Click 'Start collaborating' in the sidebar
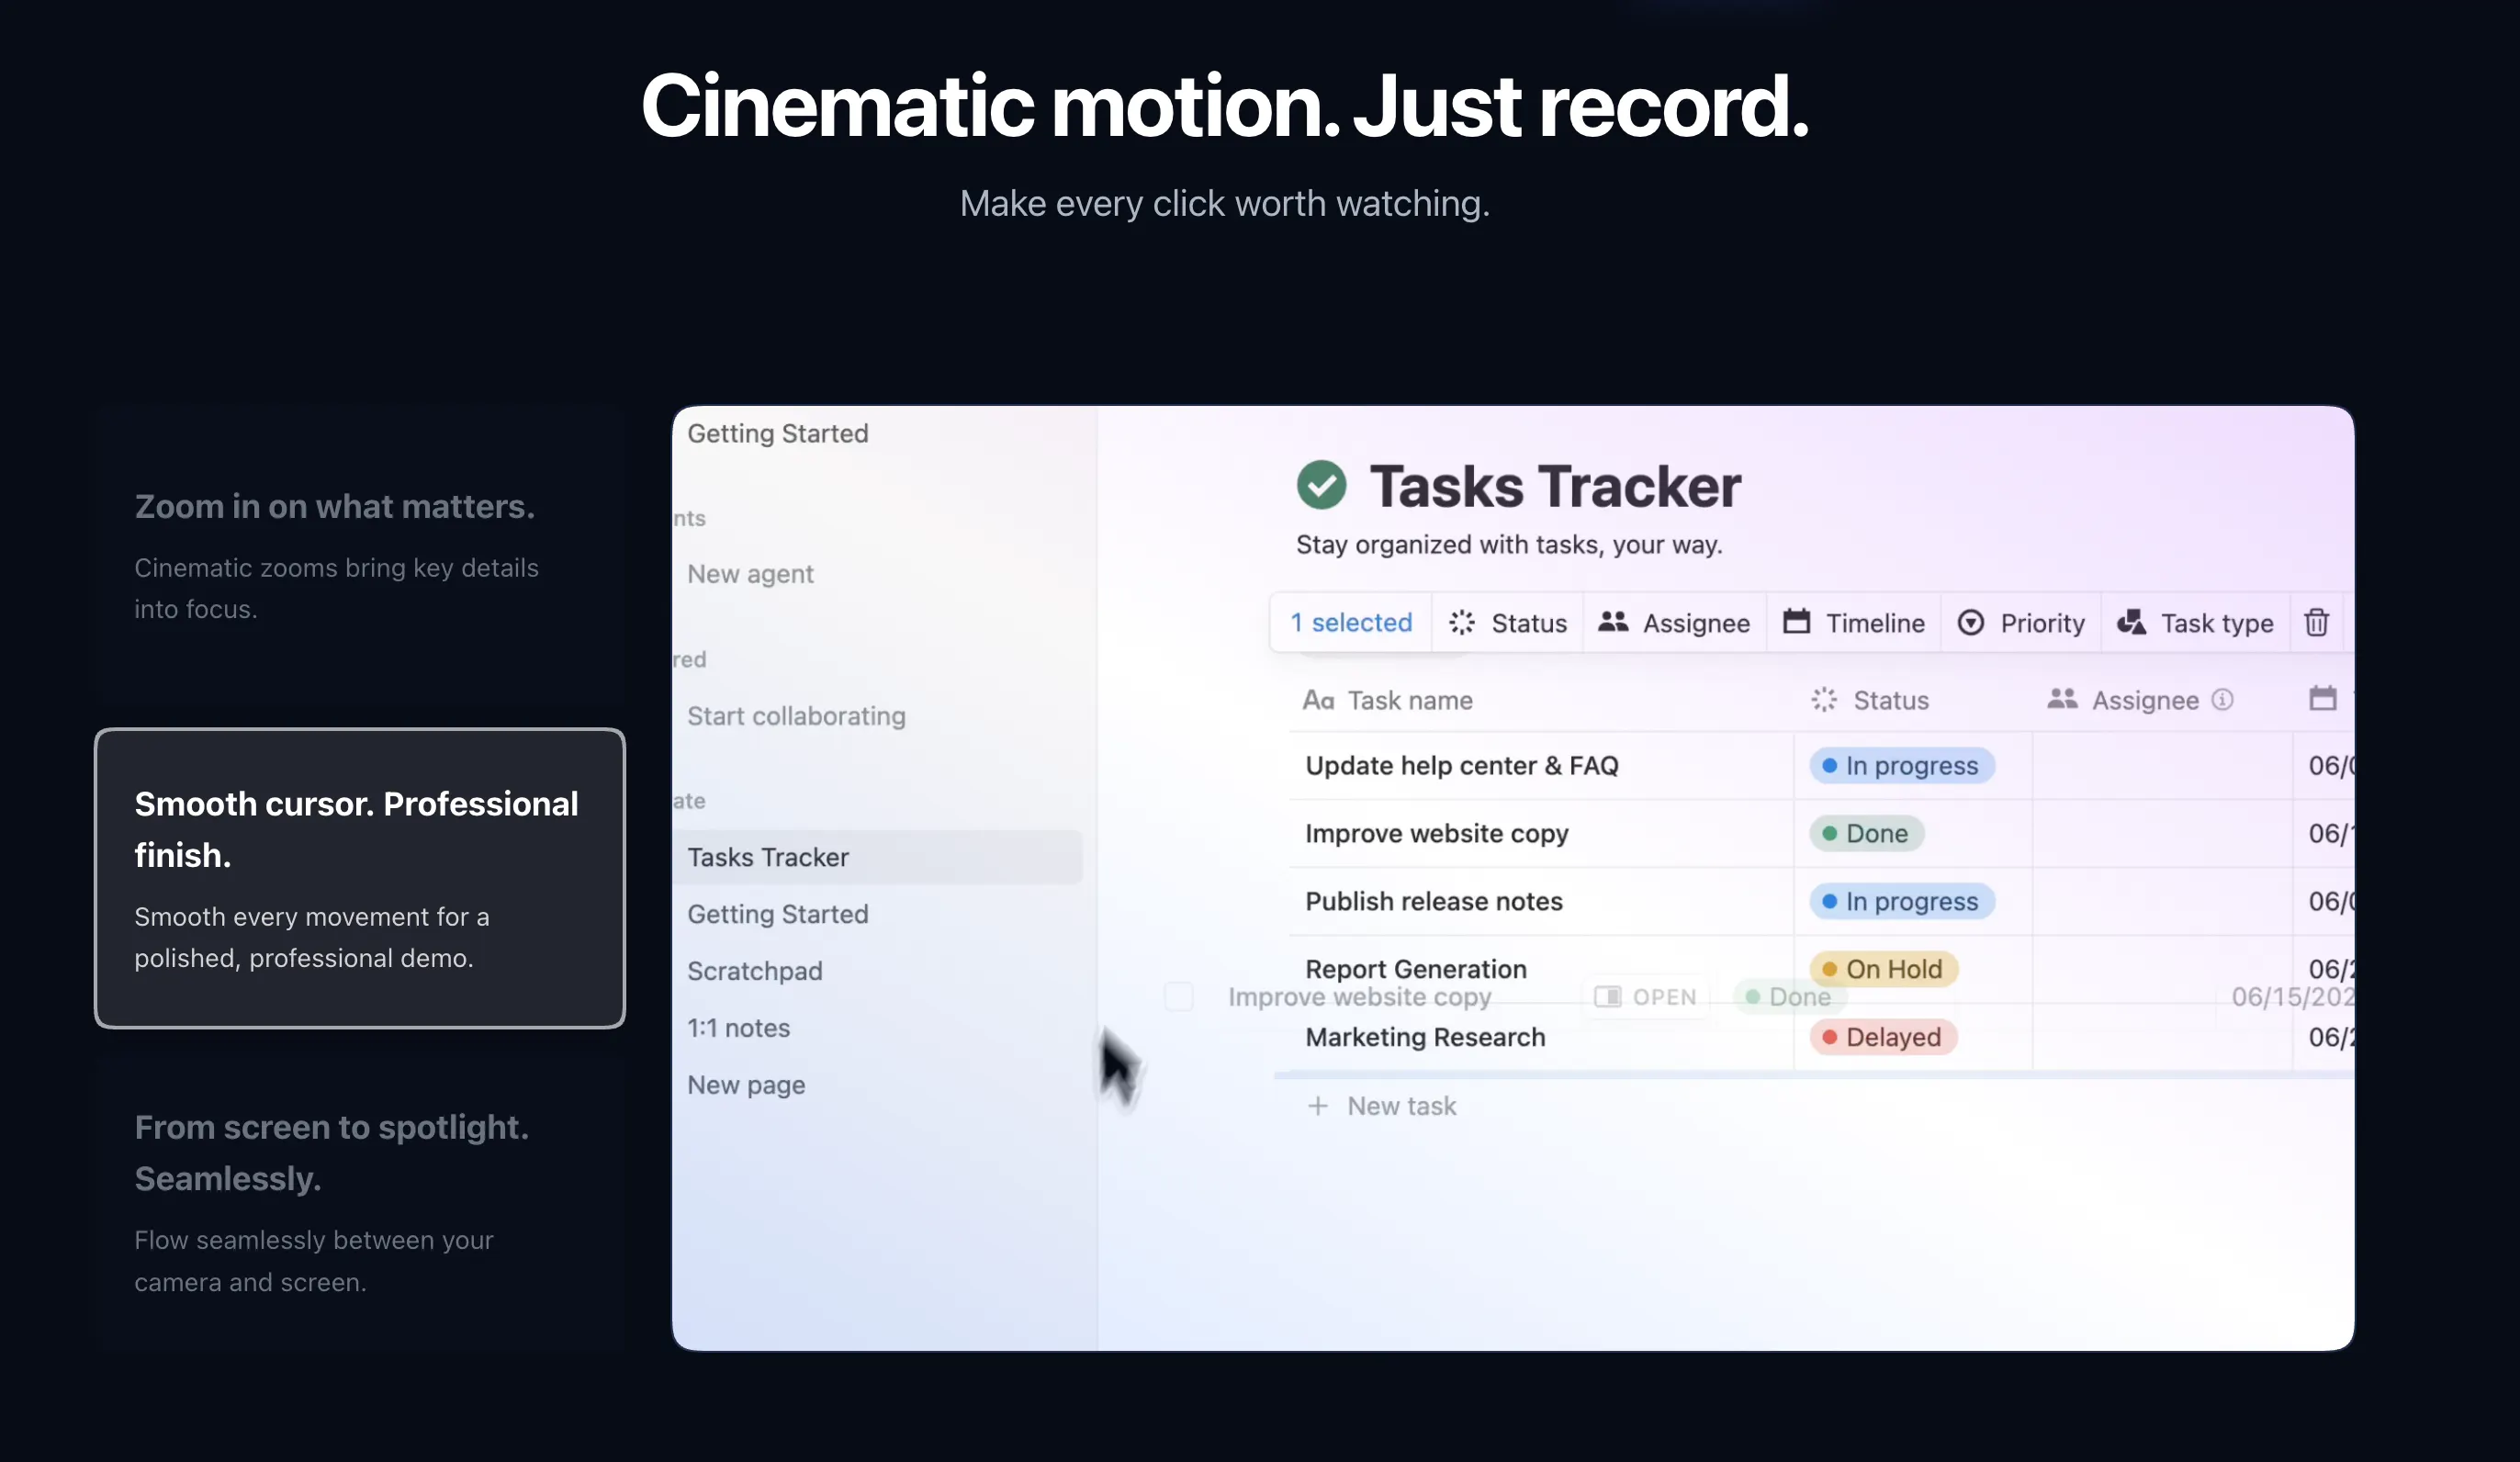2520x1462 pixels. 796,716
